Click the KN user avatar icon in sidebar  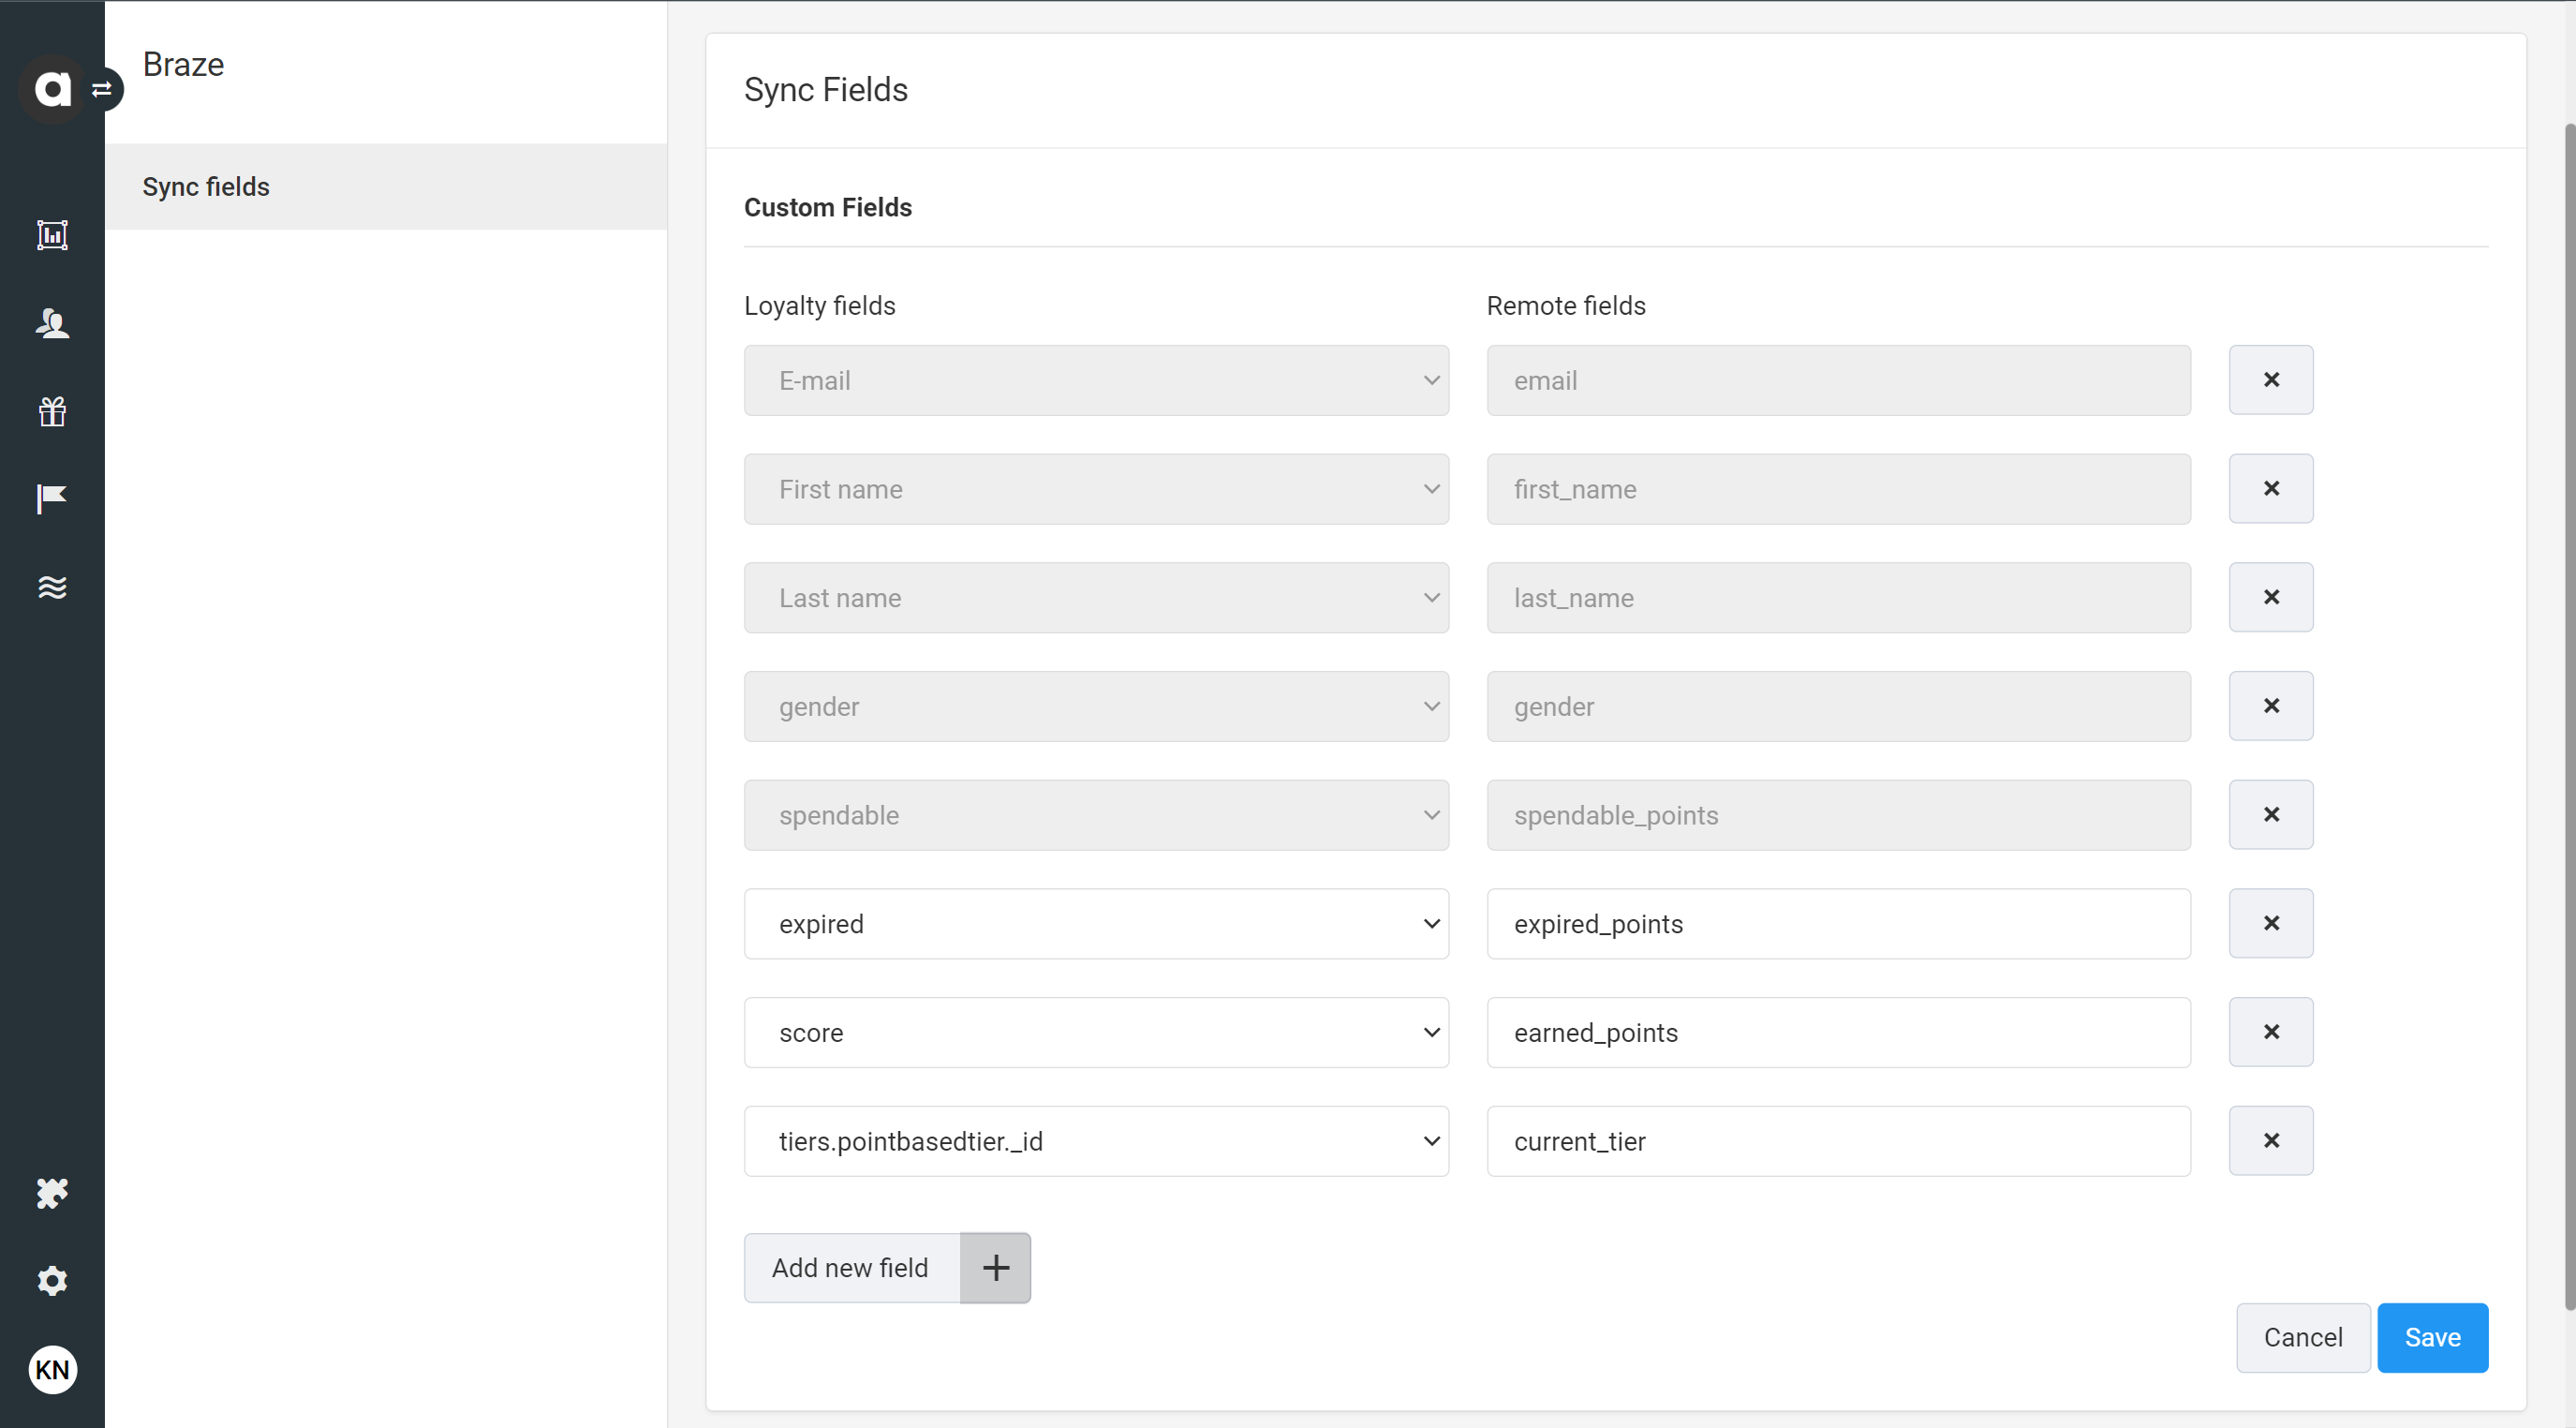(x=51, y=1370)
